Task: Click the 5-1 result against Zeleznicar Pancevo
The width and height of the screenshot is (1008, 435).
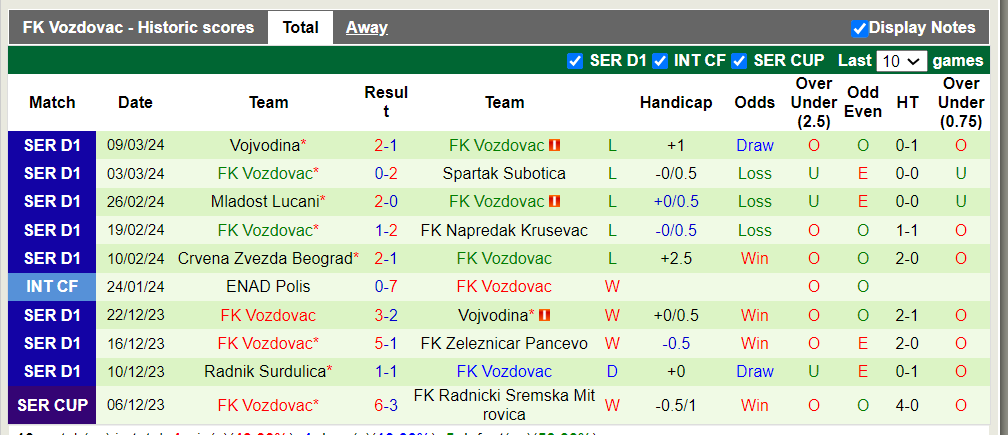Action: [x=386, y=344]
